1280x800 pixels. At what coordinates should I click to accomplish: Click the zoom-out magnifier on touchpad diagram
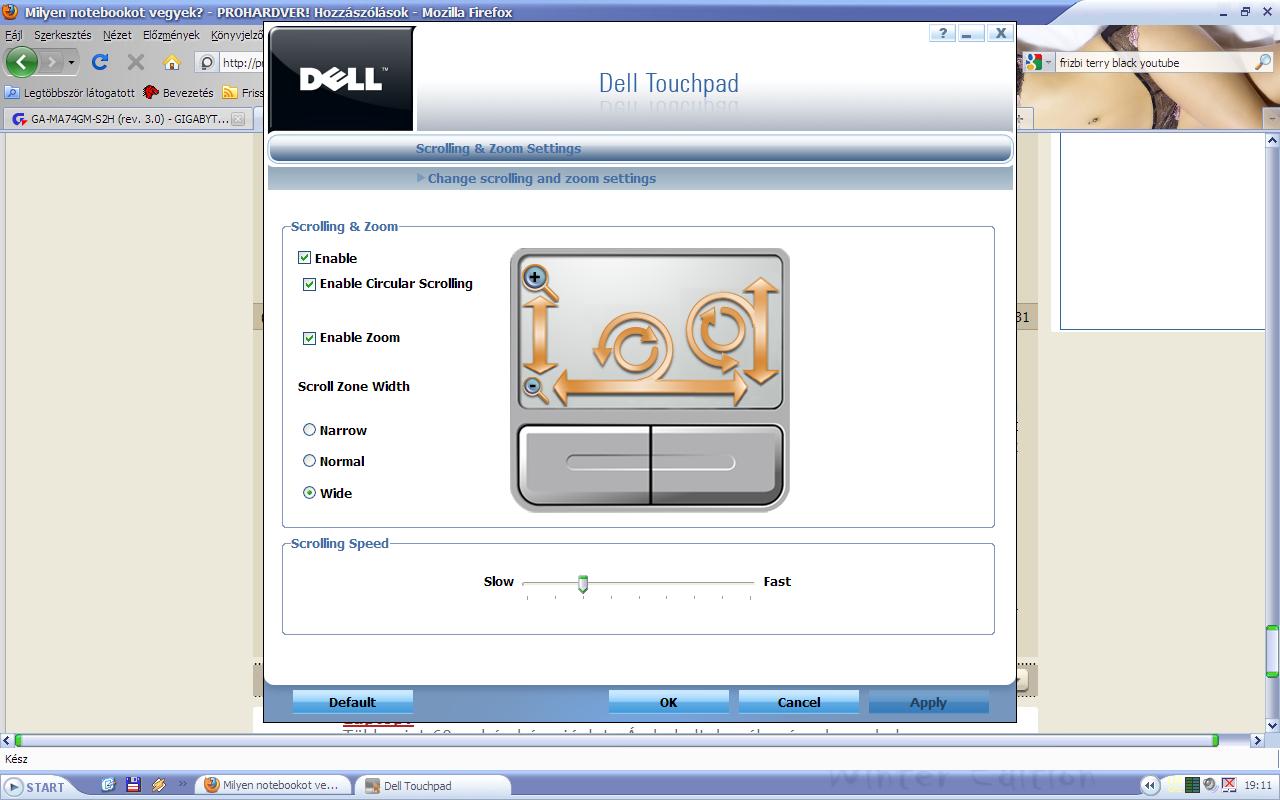pyautogui.click(x=535, y=388)
